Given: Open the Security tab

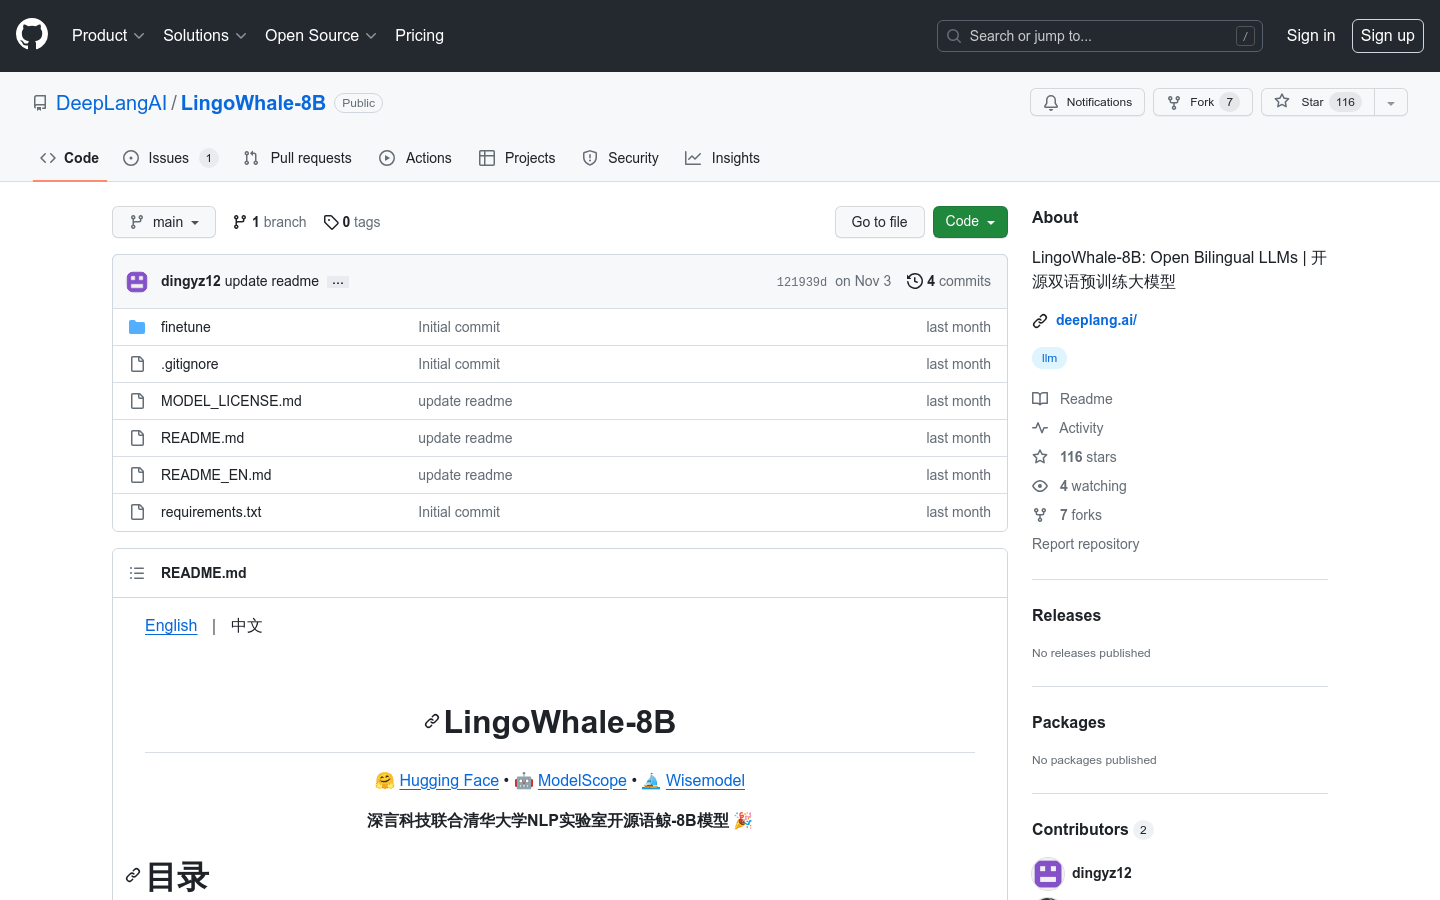Looking at the screenshot, I should click(621, 158).
